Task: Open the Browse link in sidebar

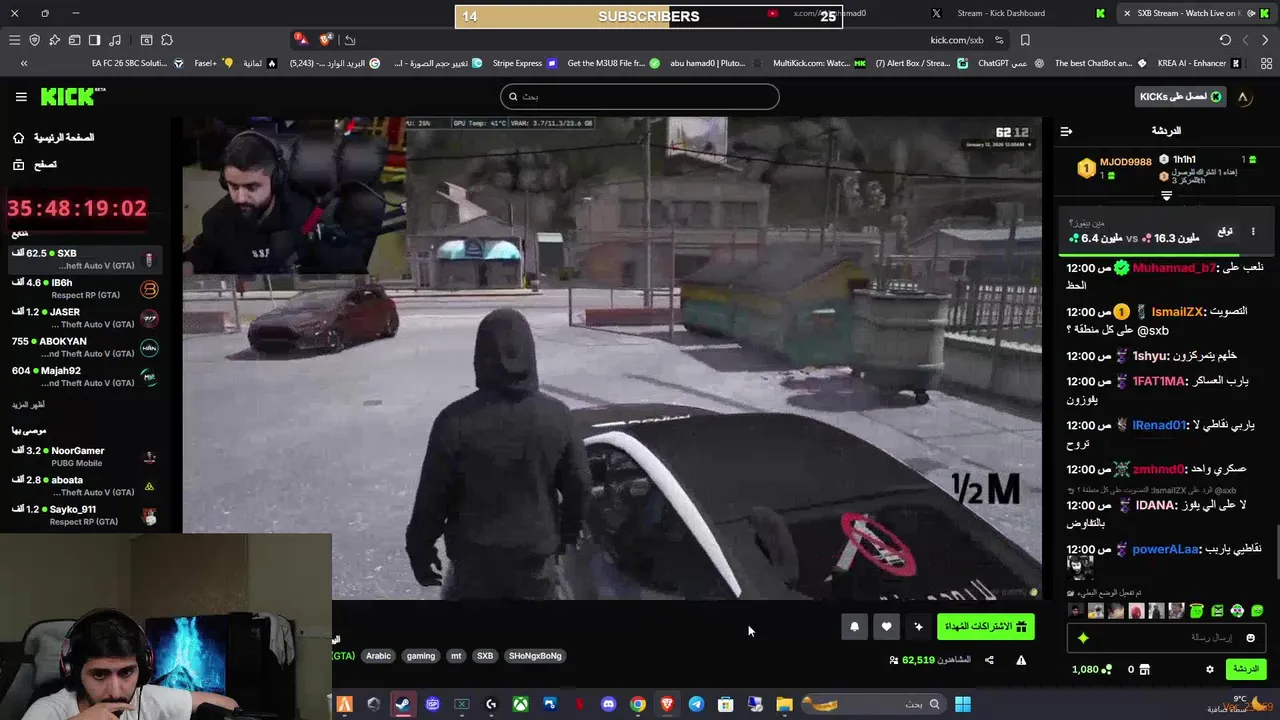Action: (x=36, y=164)
